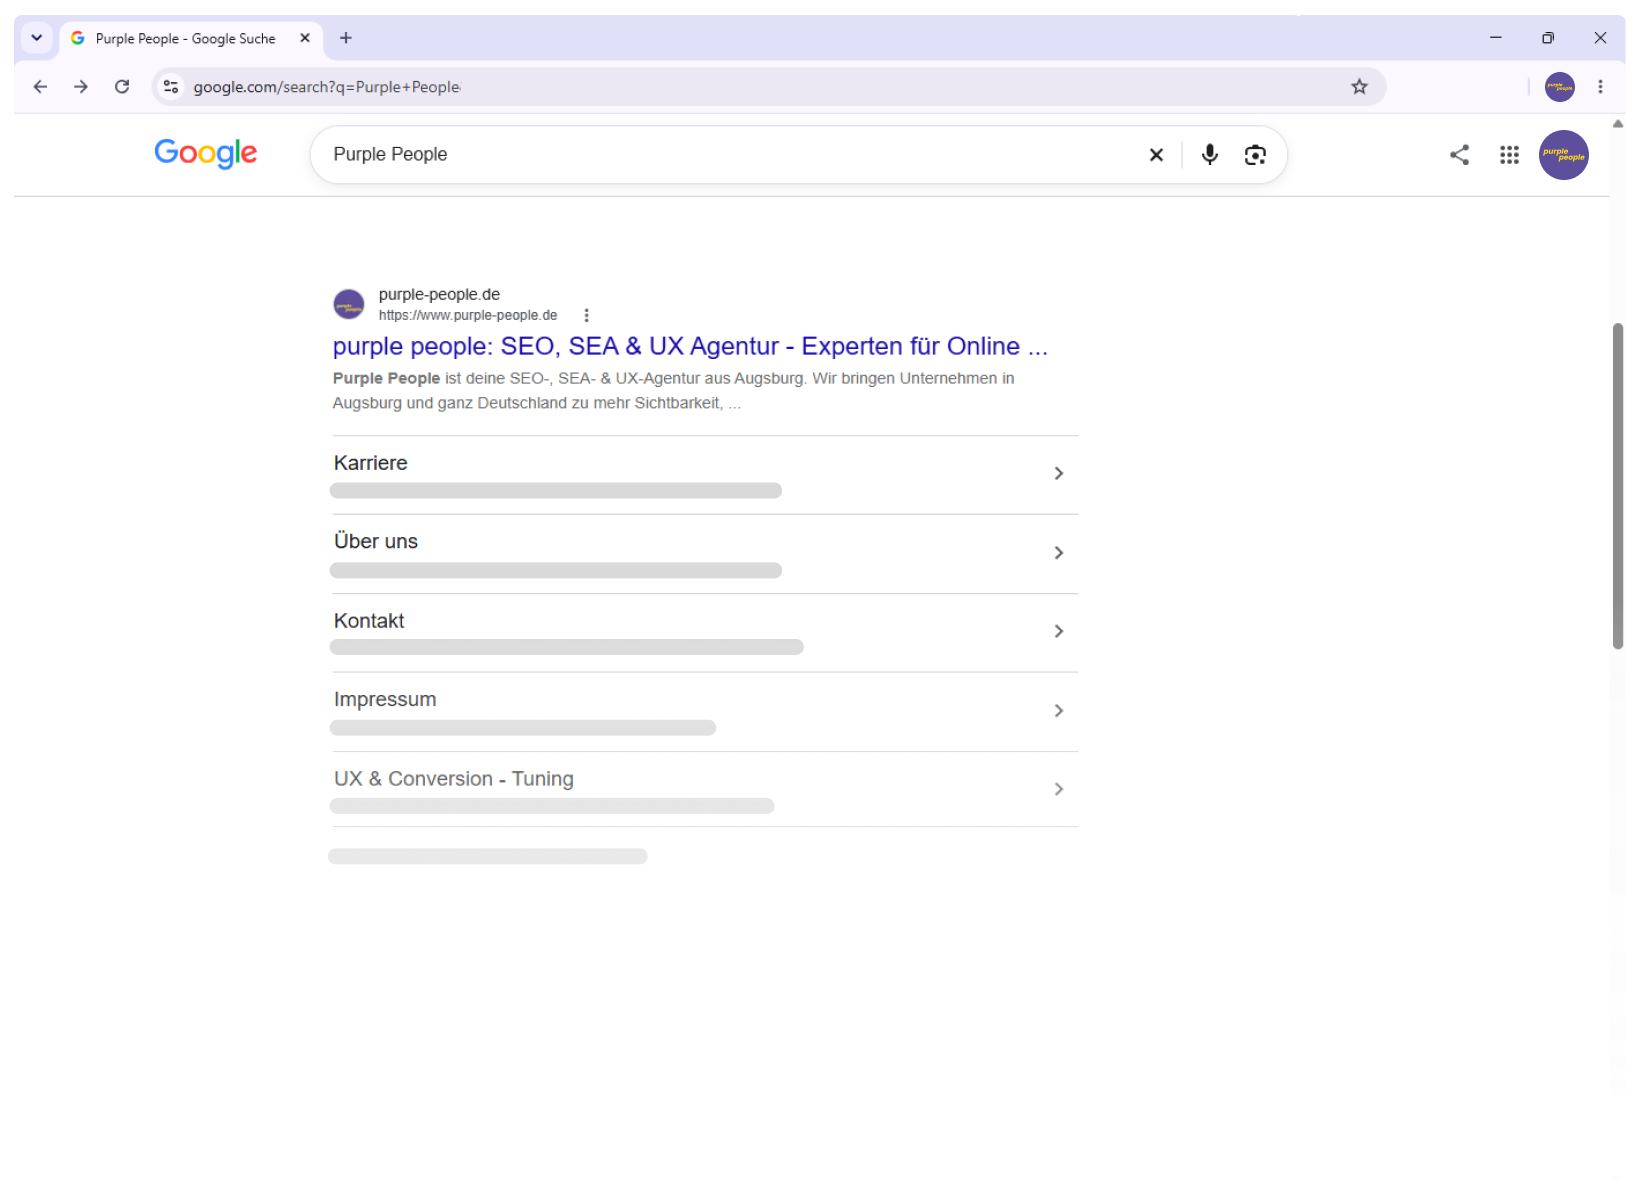
Task: Open the UX & Conversion - Tuning sitelink
Action: click(x=454, y=779)
